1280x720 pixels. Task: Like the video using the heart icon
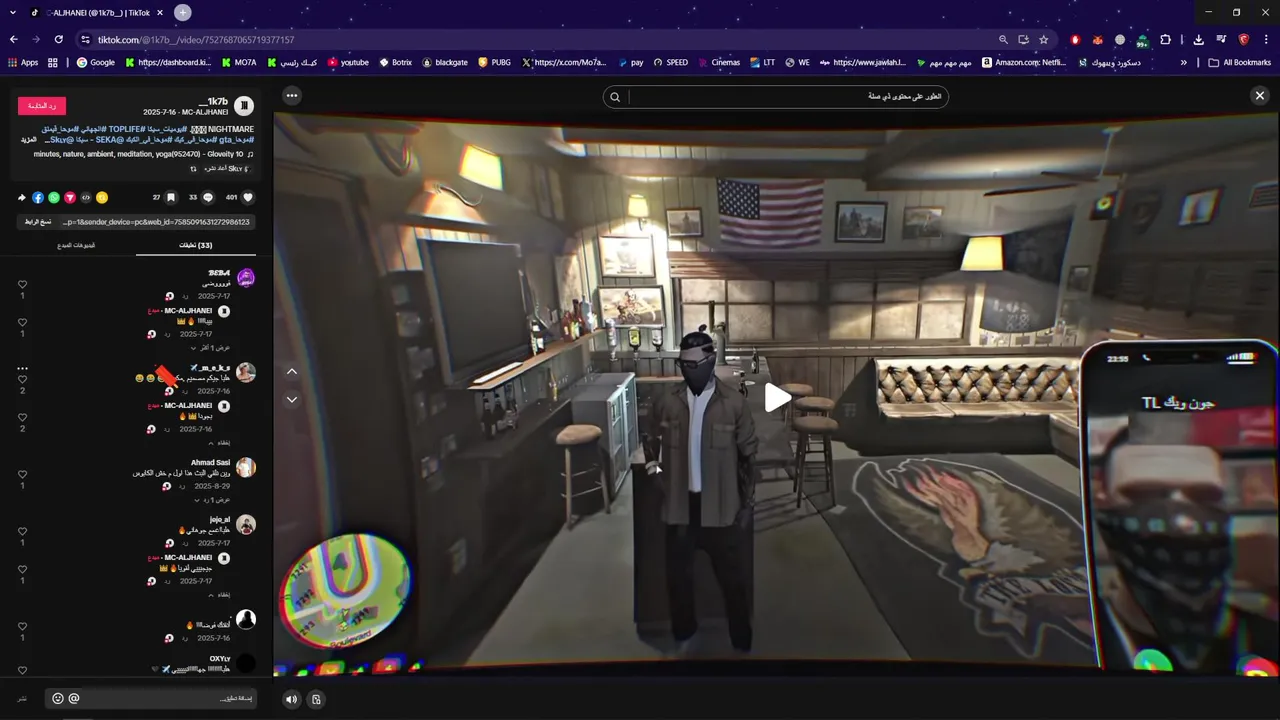click(x=247, y=197)
